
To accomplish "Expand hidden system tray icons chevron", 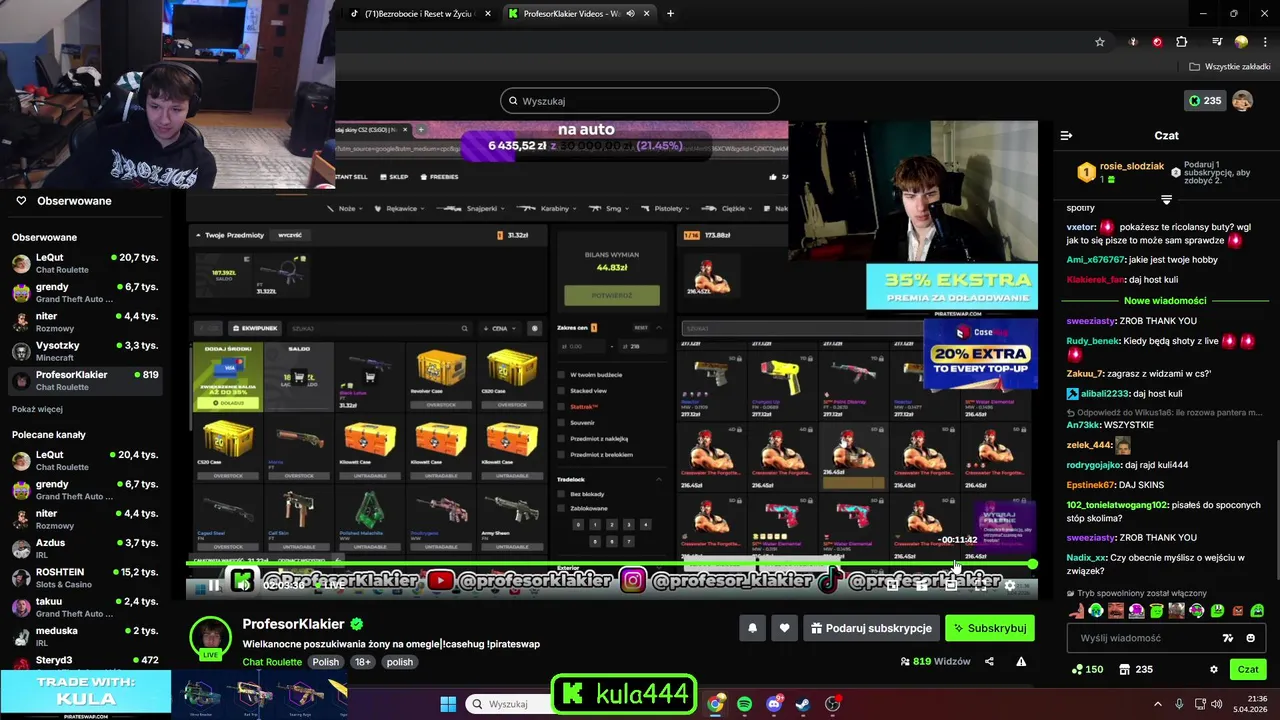I will 1158,704.
